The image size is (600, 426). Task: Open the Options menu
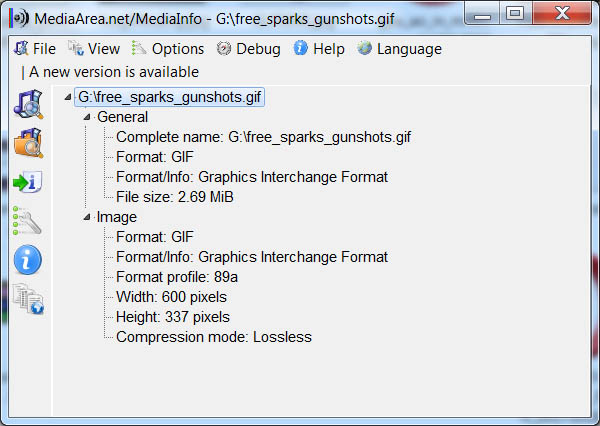coord(168,49)
